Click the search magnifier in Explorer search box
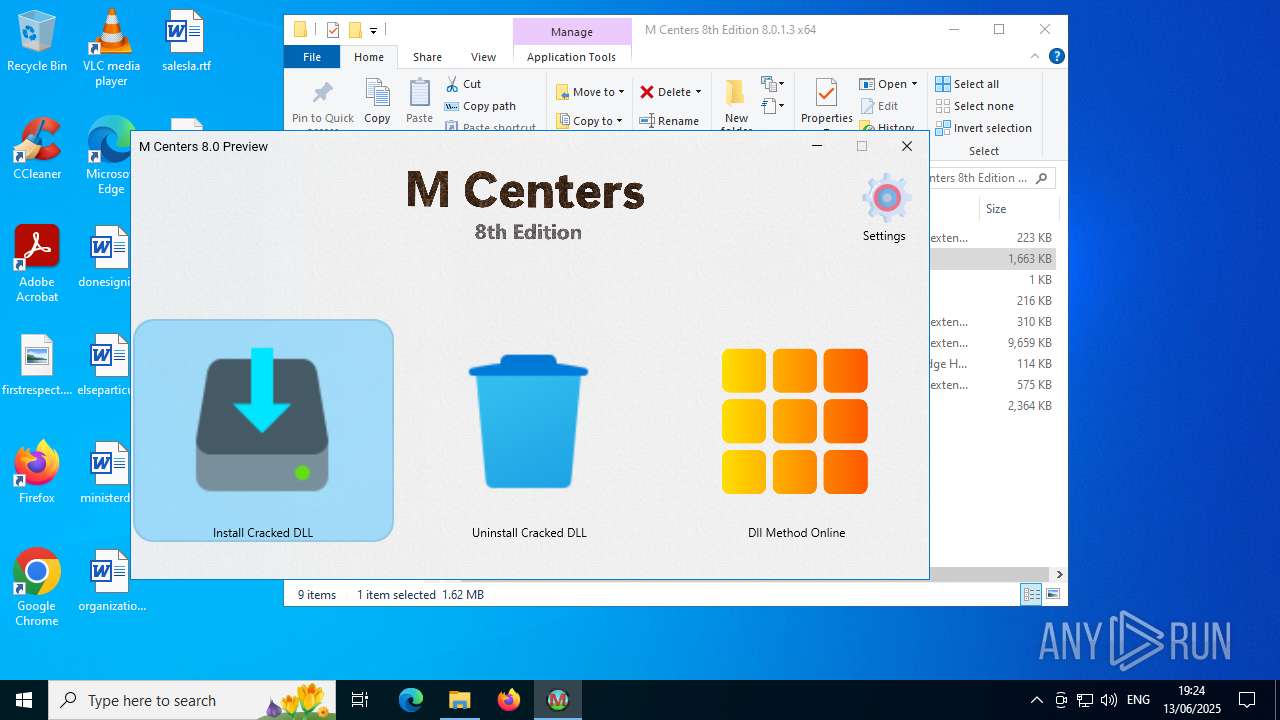 point(1042,178)
